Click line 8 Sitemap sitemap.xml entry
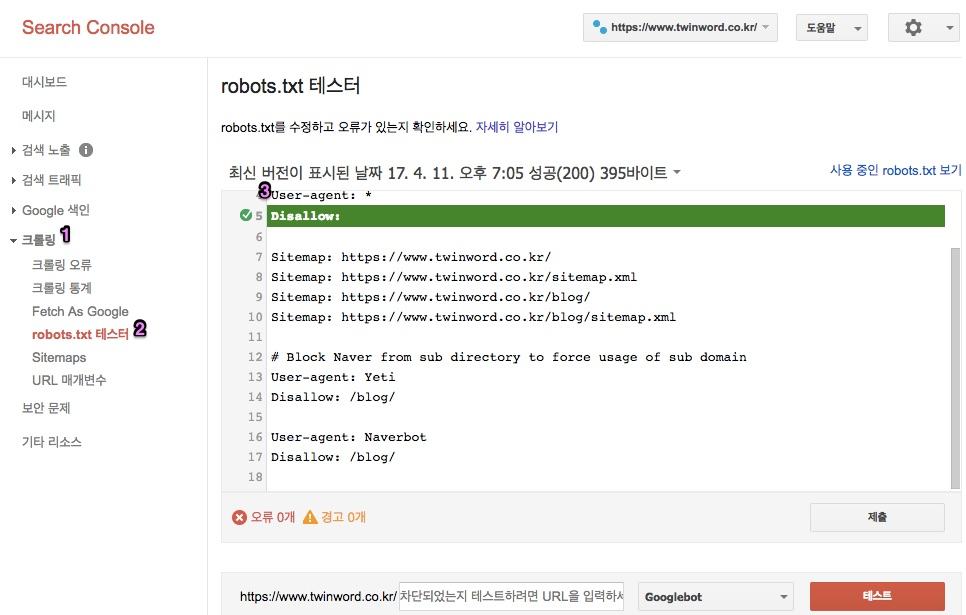Viewport: 966px width, 615px height. [x=454, y=277]
